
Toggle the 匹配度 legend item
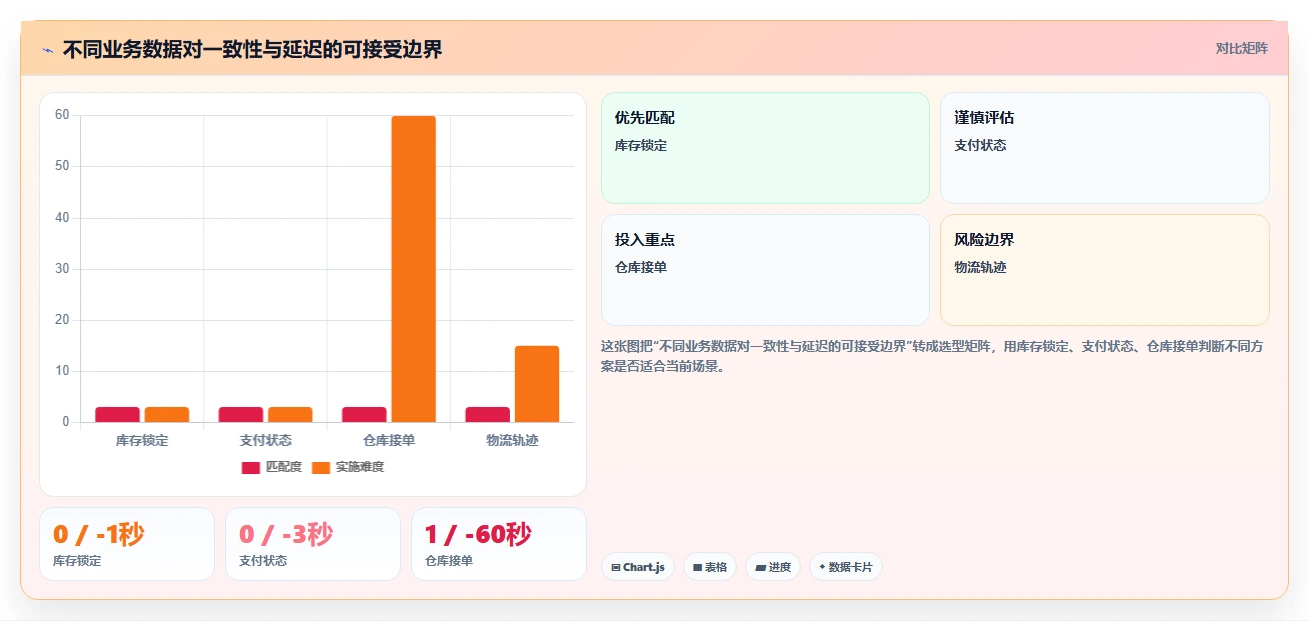(271, 467)
